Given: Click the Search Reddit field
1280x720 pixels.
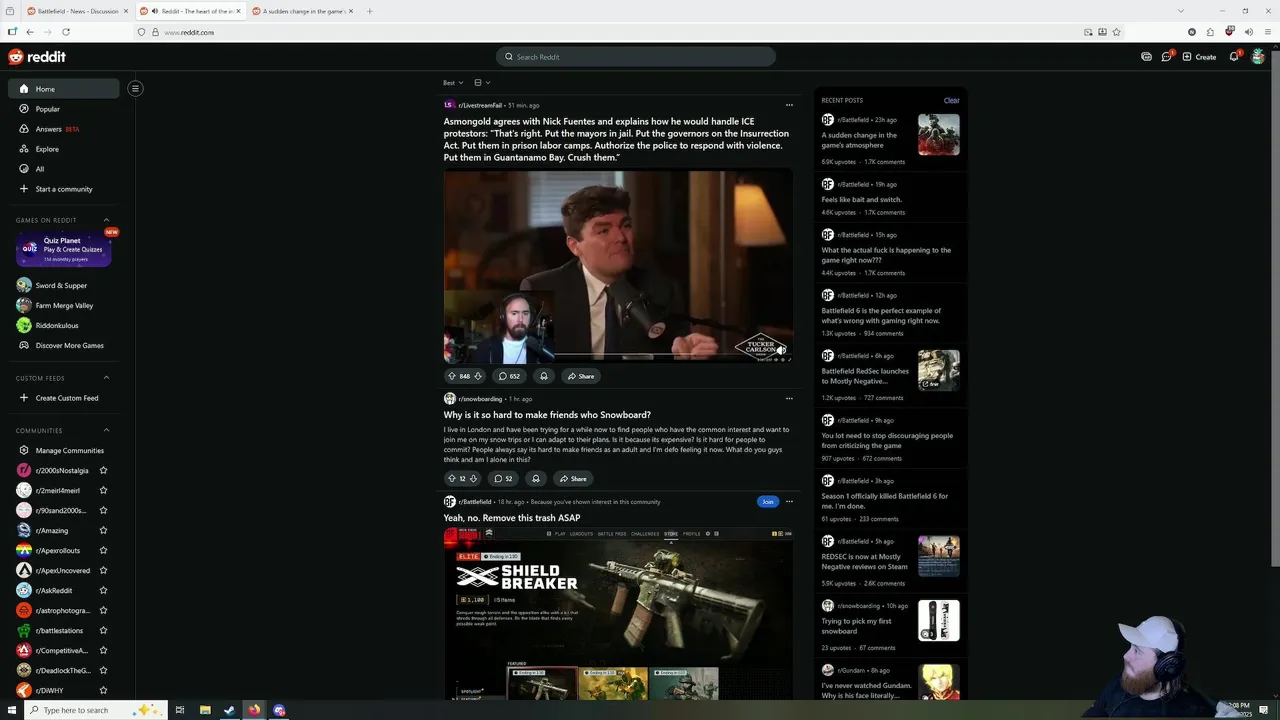Looking at the screenshot, I should pyautogui.click(x=636, y=57).
